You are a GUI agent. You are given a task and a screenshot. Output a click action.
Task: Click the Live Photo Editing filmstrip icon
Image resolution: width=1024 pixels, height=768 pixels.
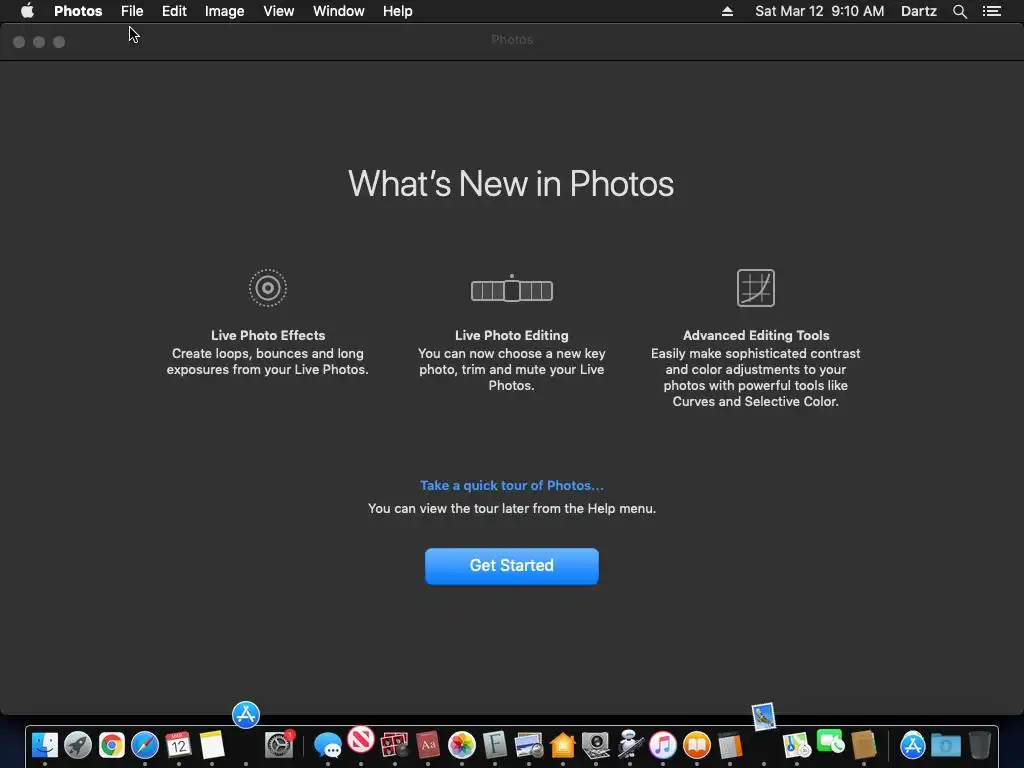(511, 289)
